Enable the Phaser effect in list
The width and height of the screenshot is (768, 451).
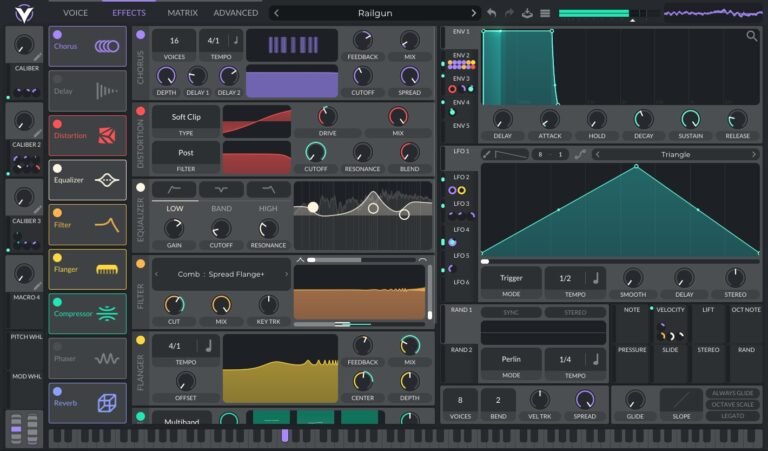57,347
